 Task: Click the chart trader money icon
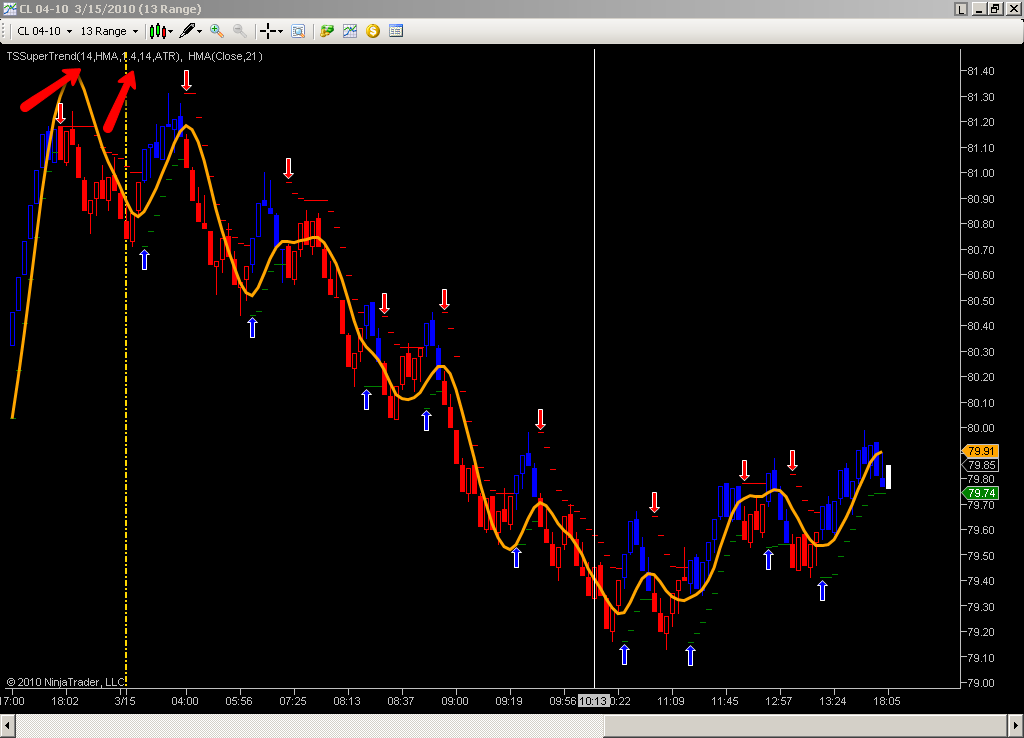[327, 31]
